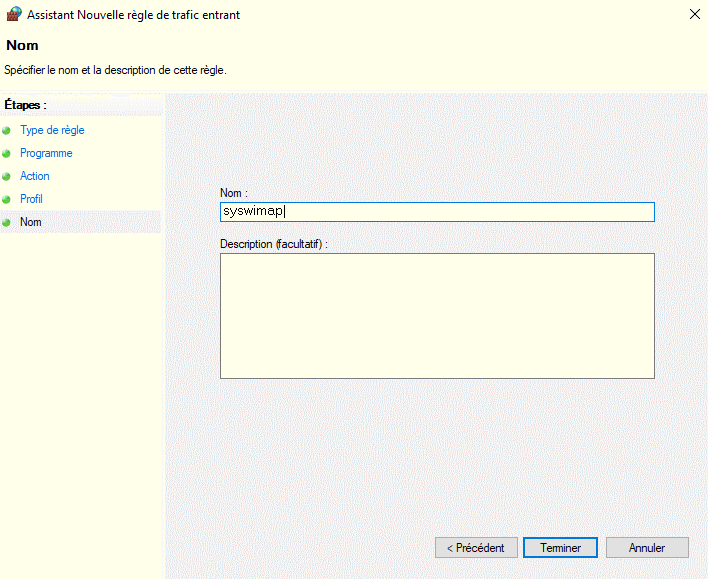The image size is (708, 579).
Task: Click the Étapes header in sidebar
Action: point(25,105)
